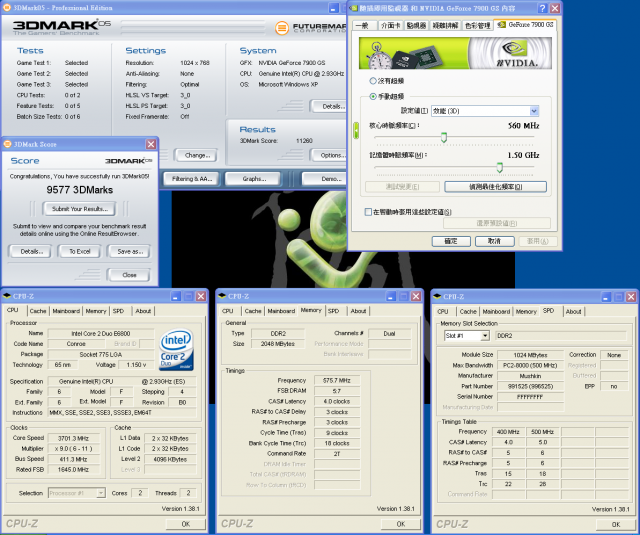Click the memory clock frequency slider handle

coord(499,167)
